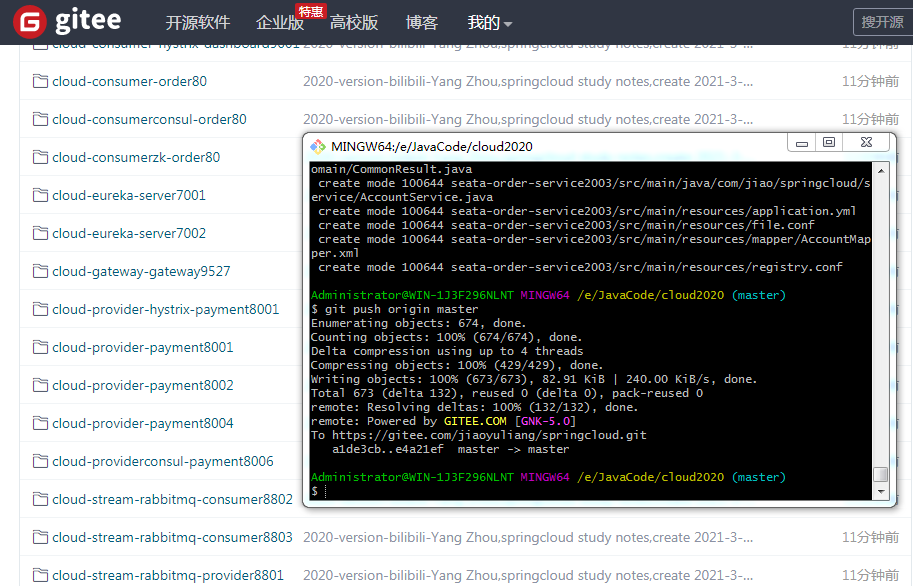Screen dimensions: 913x586
Task: Click the terminal scrollbar down arrow
Action: [x=881, y=492]
